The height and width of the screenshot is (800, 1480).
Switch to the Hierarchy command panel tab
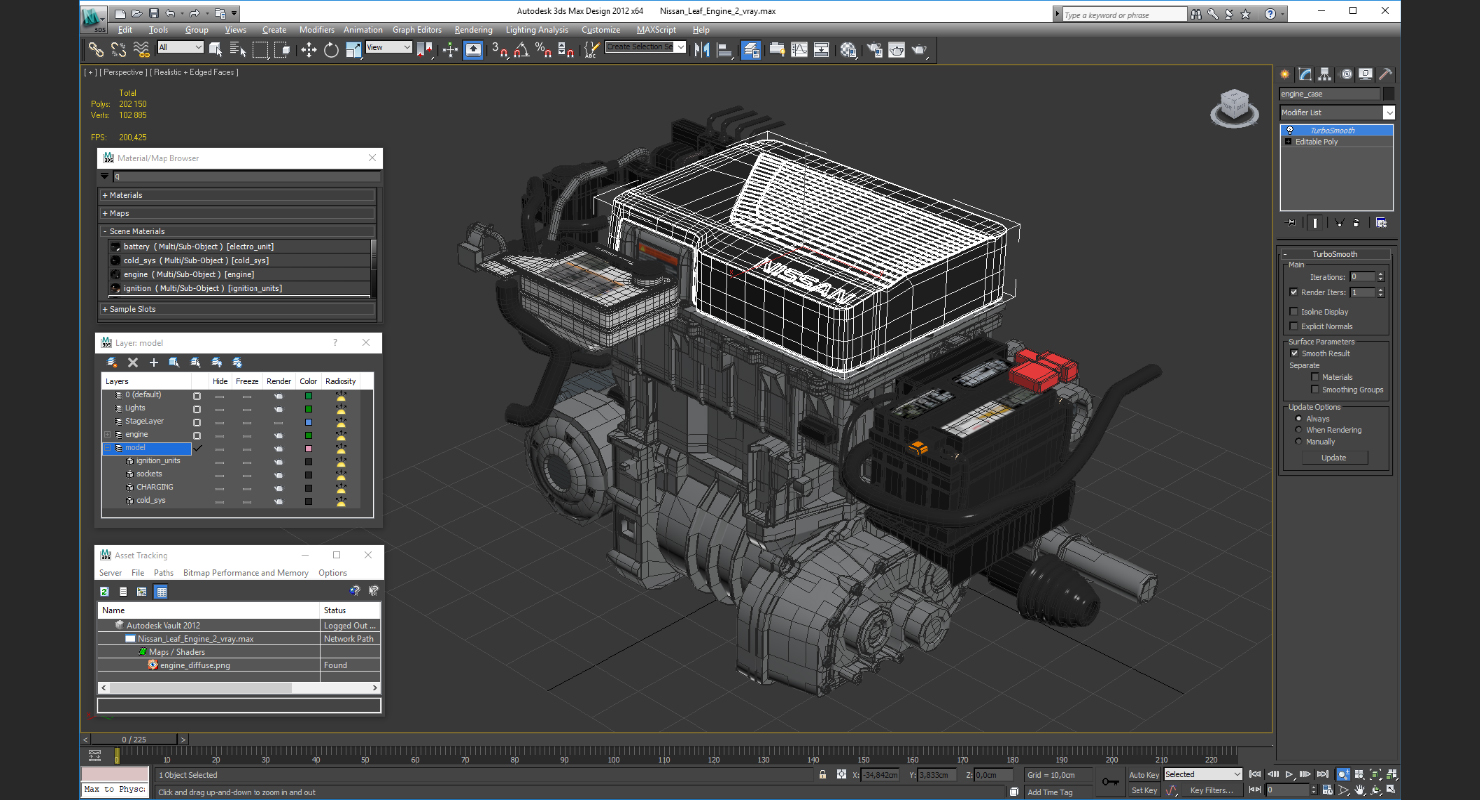point(1325,74)
